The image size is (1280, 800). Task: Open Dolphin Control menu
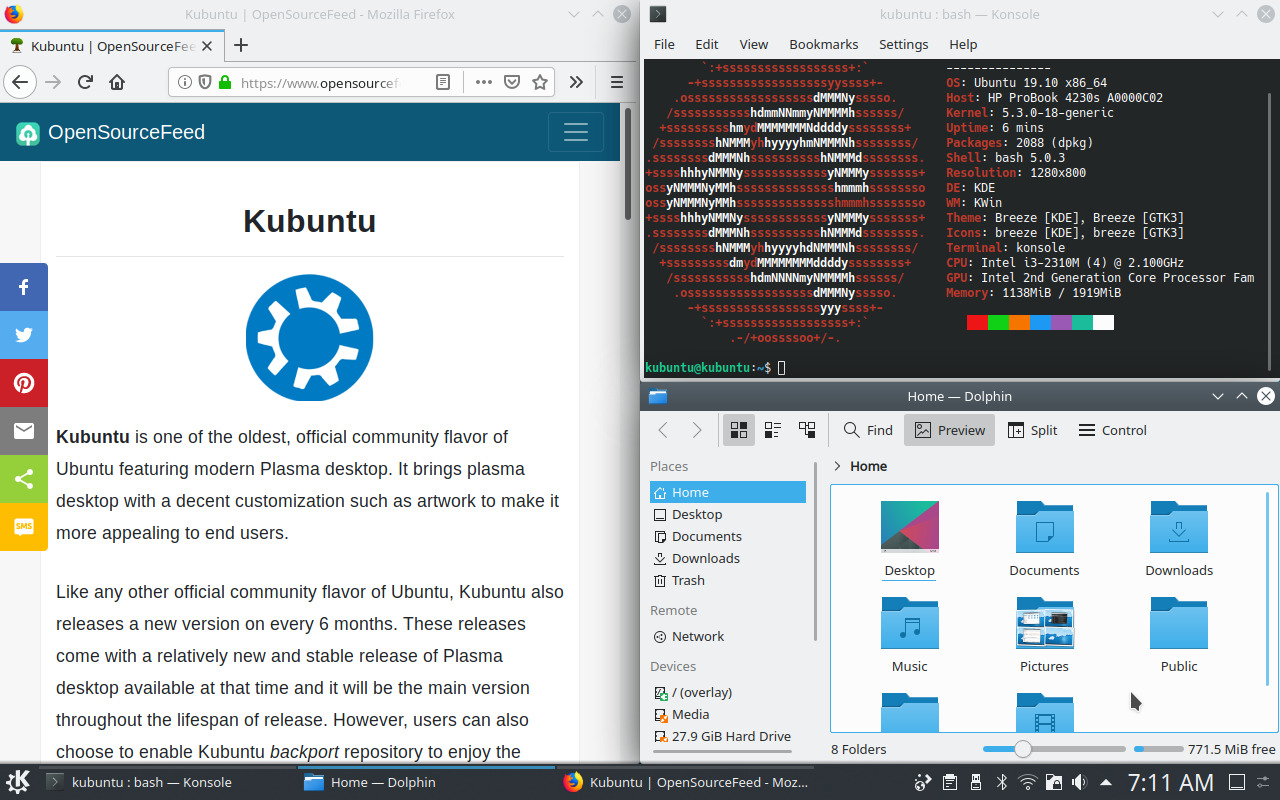1112,430
